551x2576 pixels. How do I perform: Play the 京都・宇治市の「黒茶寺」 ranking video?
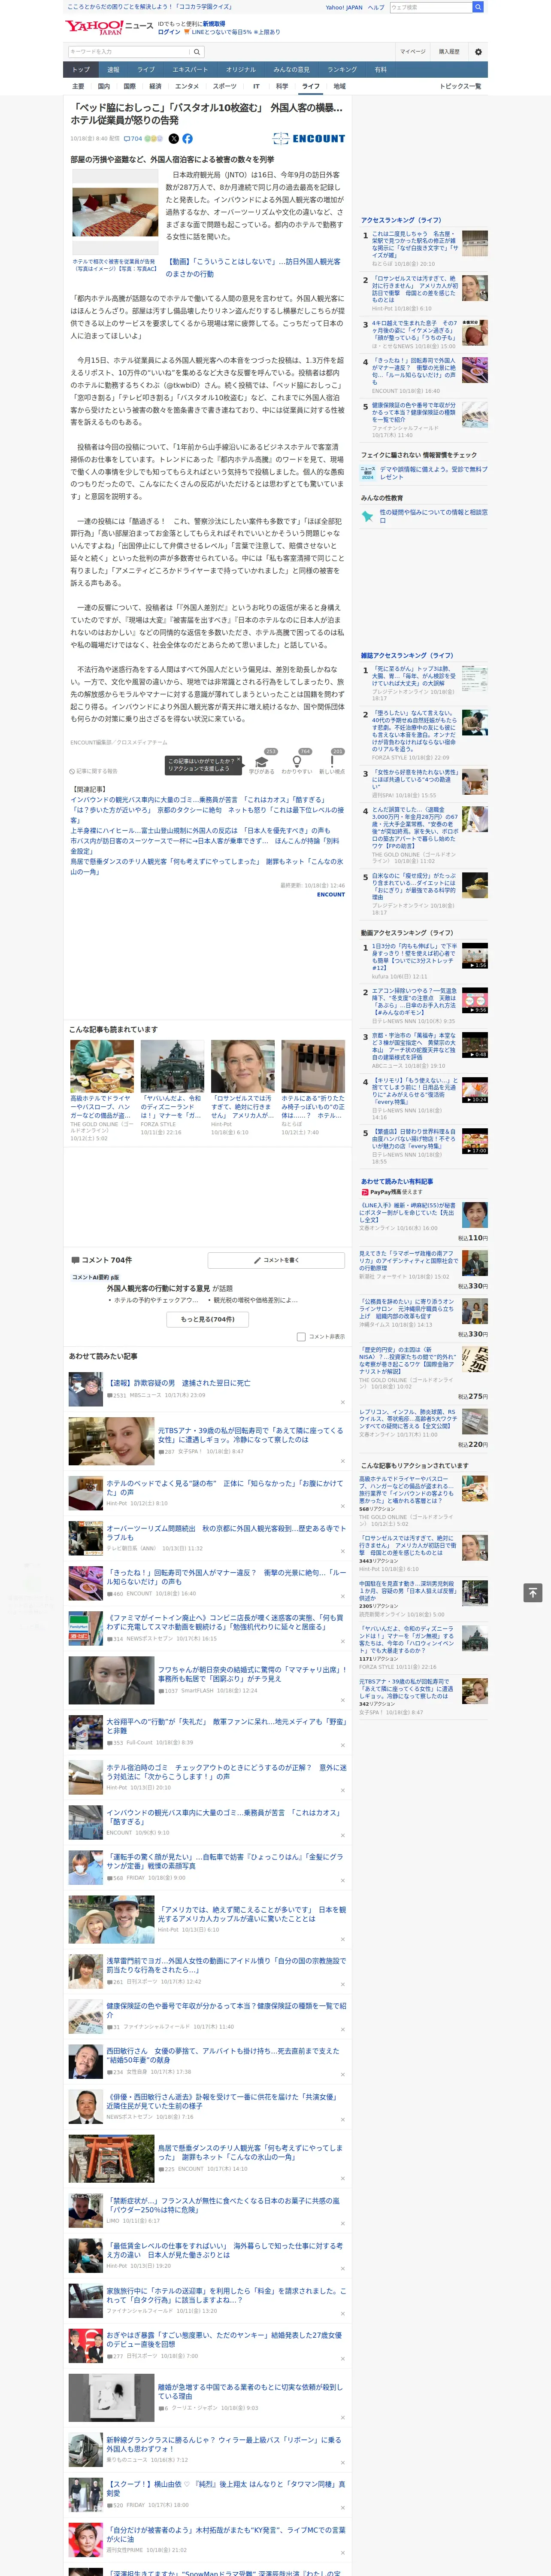[x=475, y=1046]
